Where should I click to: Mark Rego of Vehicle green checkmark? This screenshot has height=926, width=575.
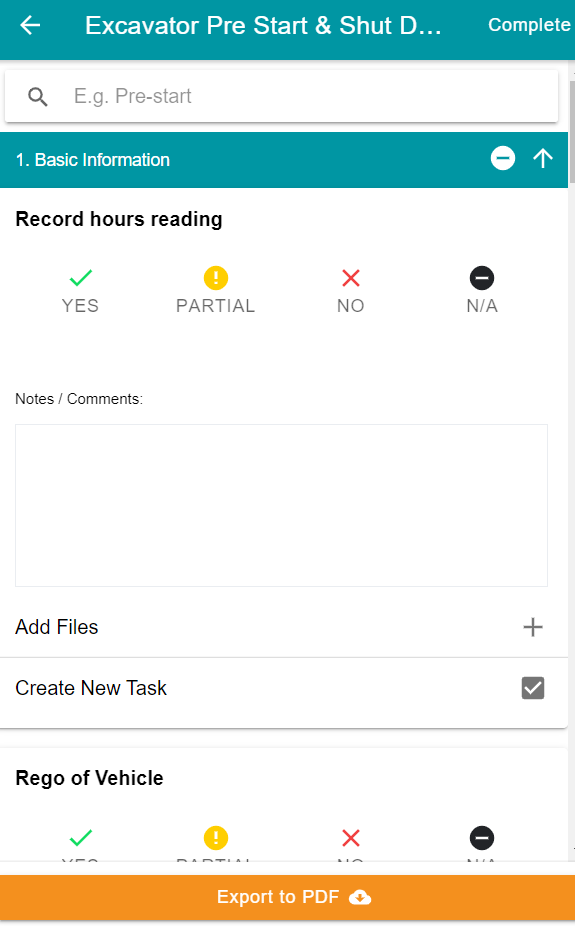point(80,837)
